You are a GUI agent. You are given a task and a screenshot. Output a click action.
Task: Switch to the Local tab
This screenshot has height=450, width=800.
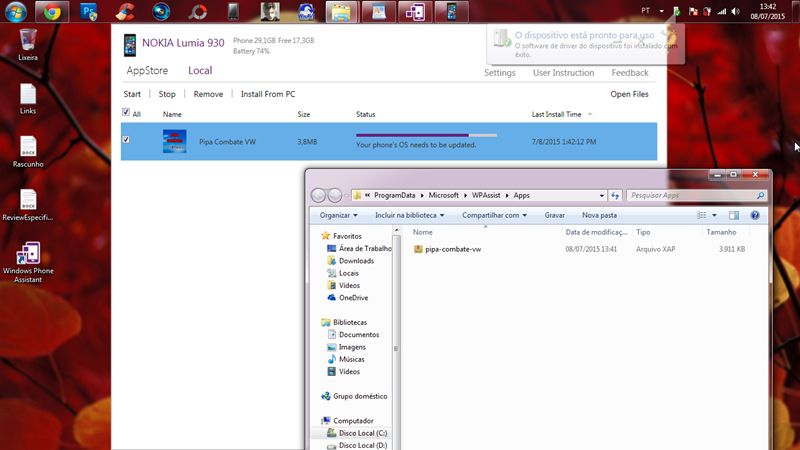point(200,70)
